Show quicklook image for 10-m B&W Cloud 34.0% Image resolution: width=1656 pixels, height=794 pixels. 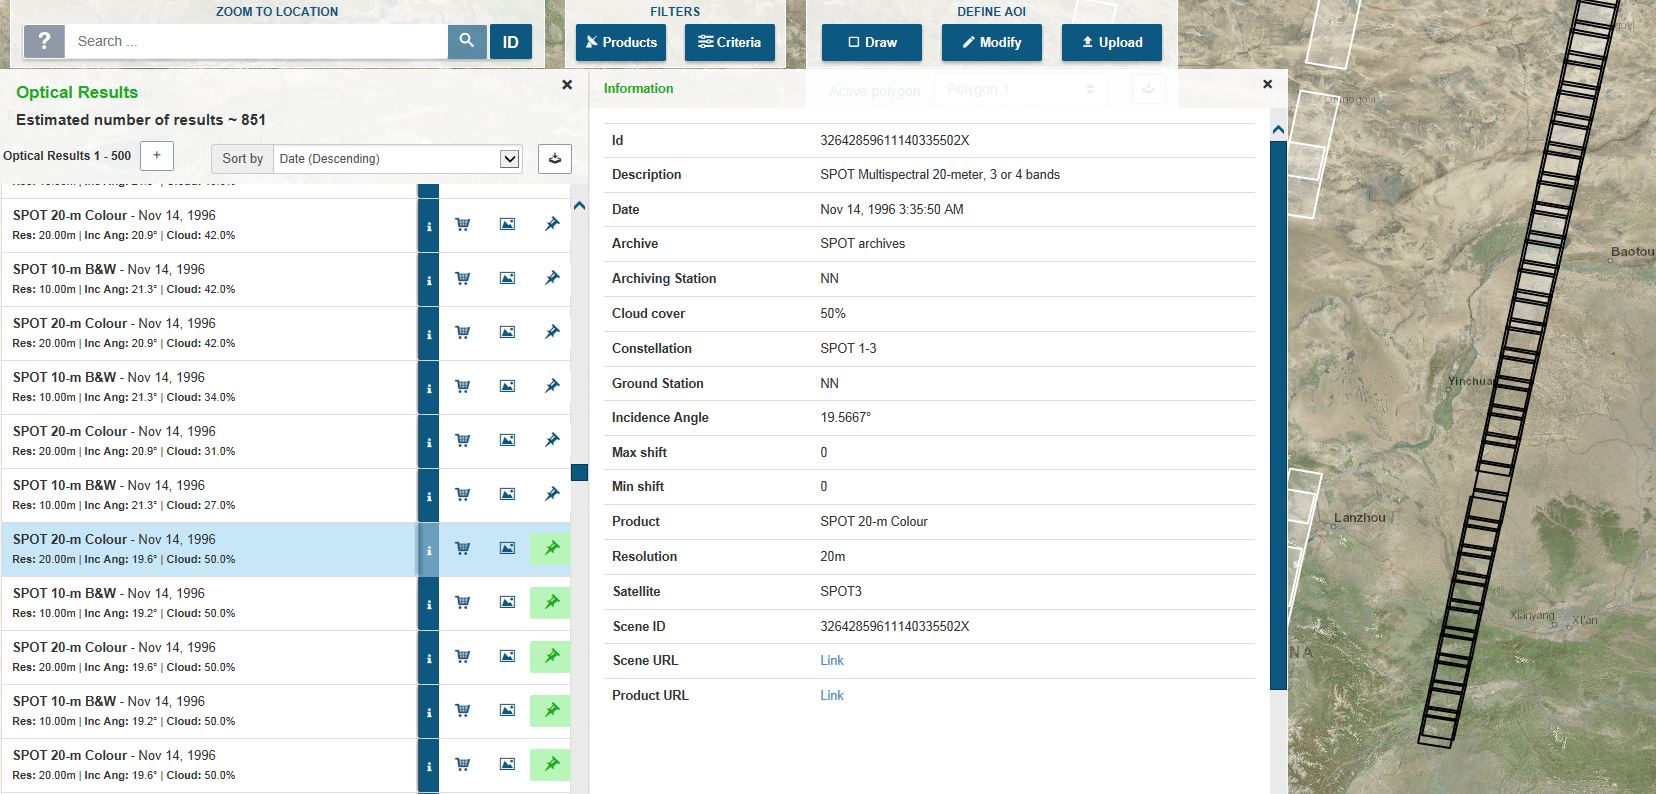[507, 386]
